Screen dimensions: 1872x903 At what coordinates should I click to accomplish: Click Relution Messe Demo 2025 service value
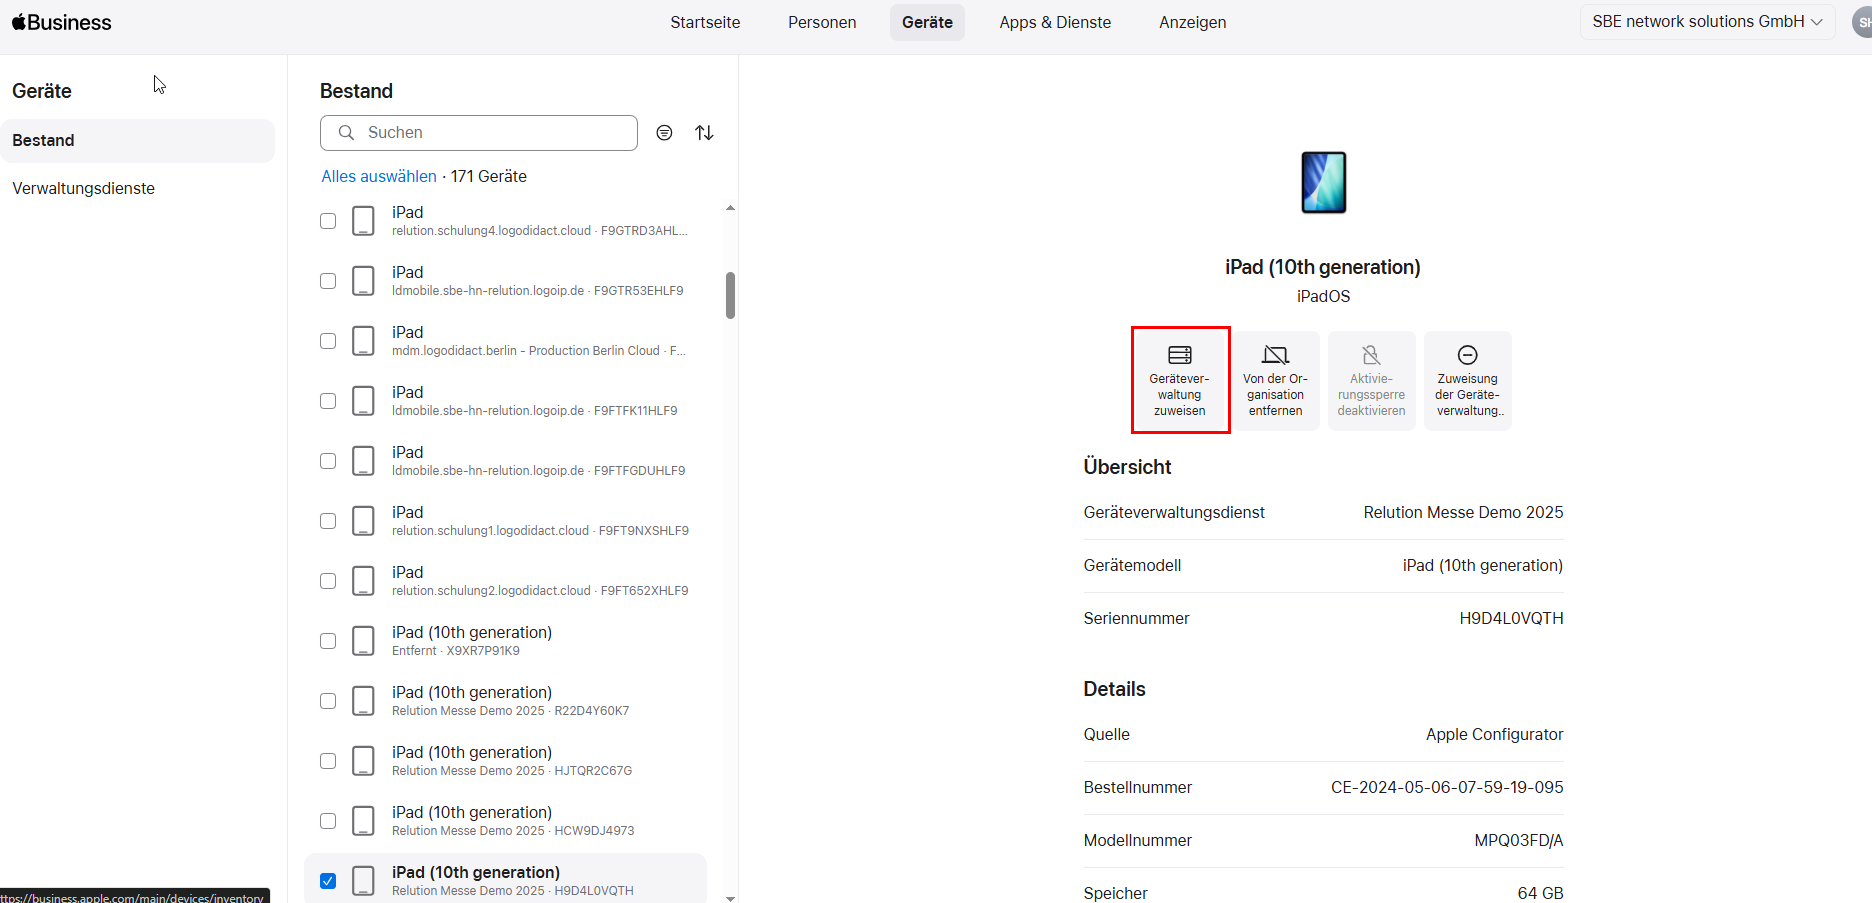1463,513
